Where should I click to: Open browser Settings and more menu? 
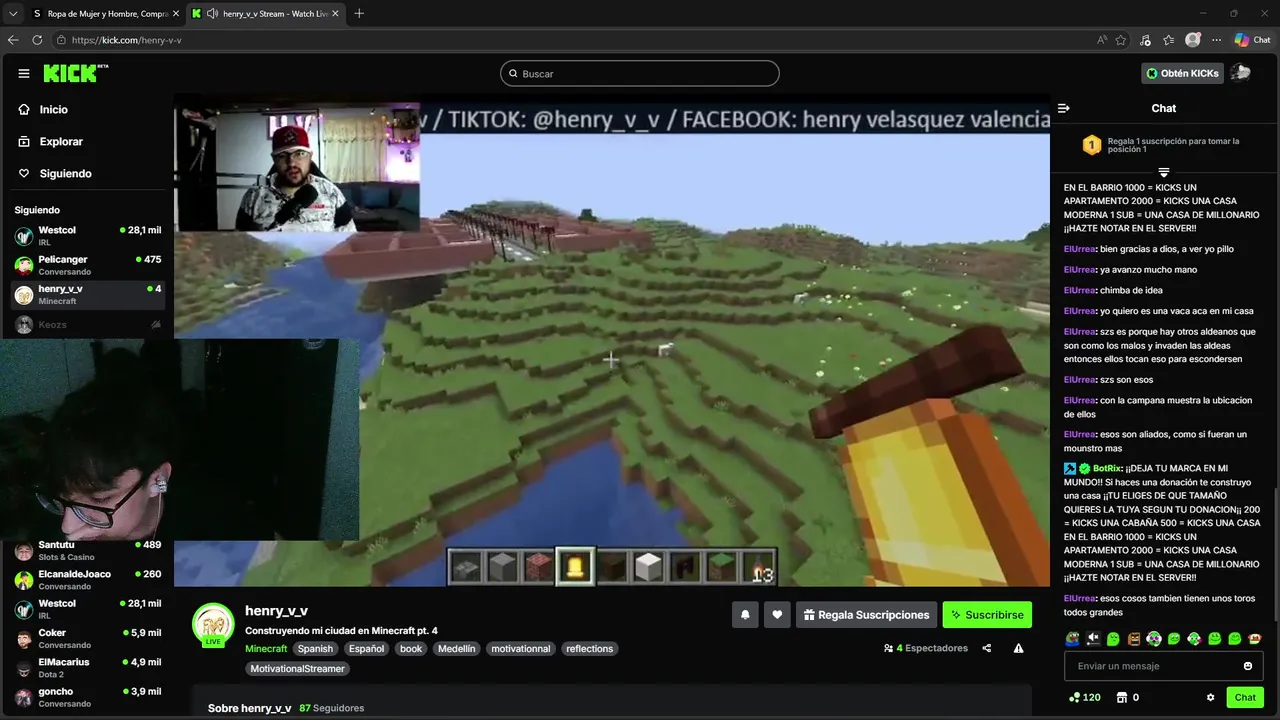coord(1217,40)
